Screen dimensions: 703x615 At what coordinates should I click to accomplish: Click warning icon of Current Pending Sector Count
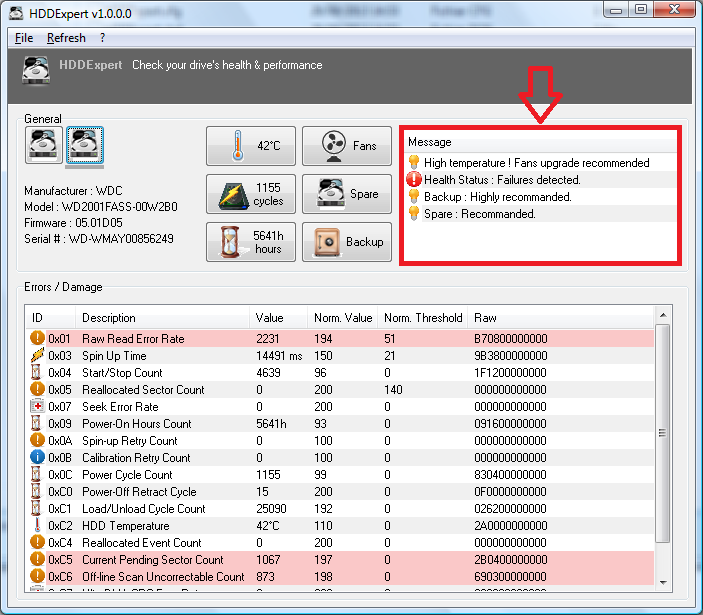point(37,559)
